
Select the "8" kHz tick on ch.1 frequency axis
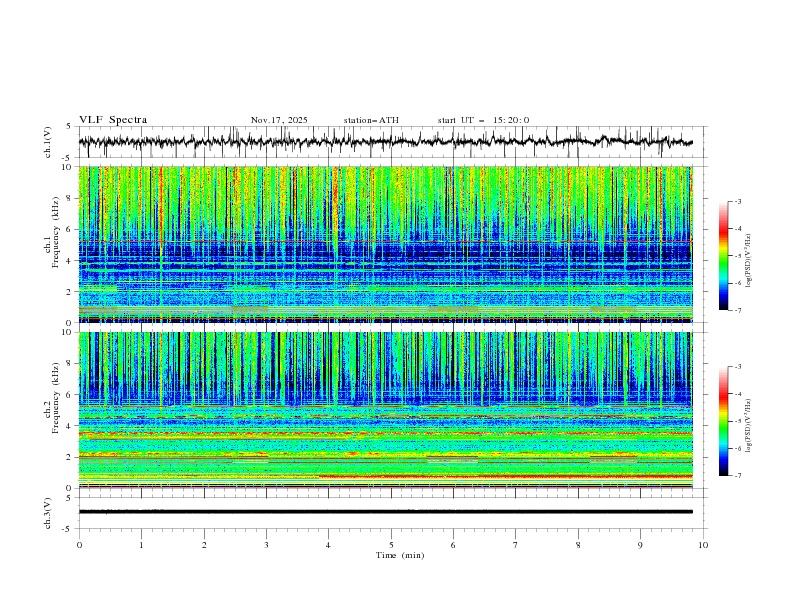pyautogui.click(x=70, y=198)
